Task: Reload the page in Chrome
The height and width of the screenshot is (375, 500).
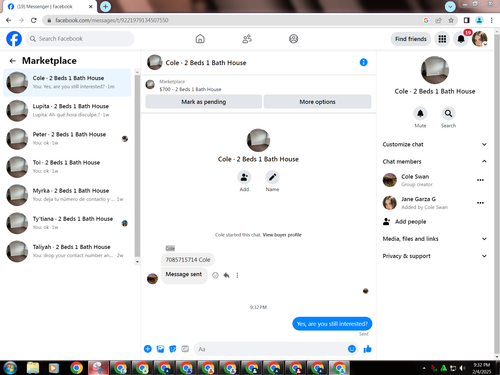Action: pos(34,20)
